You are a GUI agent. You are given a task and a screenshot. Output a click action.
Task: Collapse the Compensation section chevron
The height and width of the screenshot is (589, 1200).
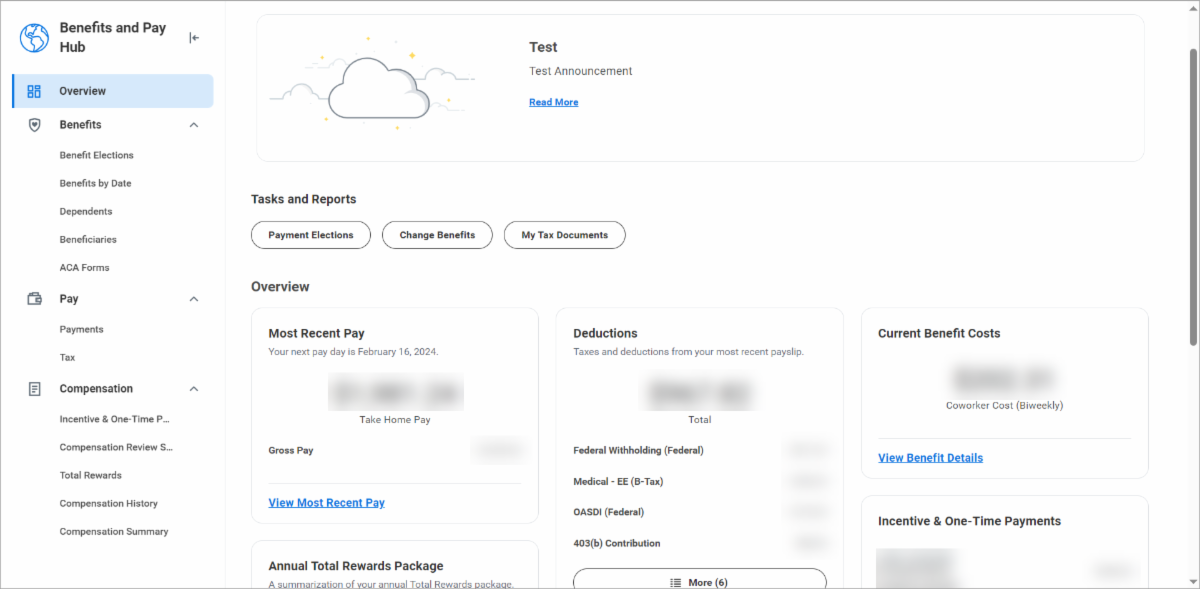pos(195,388)
